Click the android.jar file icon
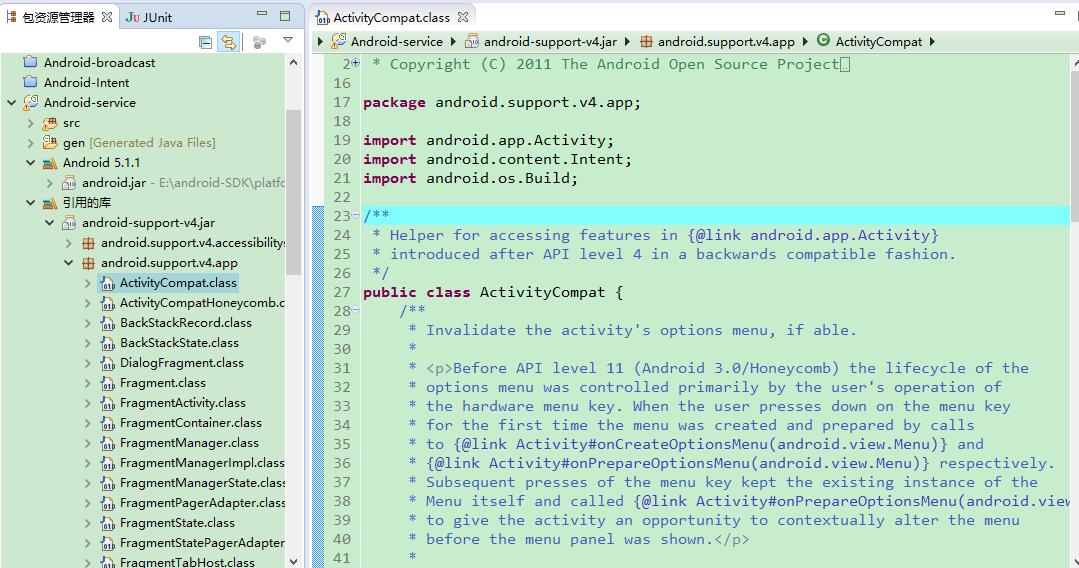 pyautogui.click(x=69, y=183)
